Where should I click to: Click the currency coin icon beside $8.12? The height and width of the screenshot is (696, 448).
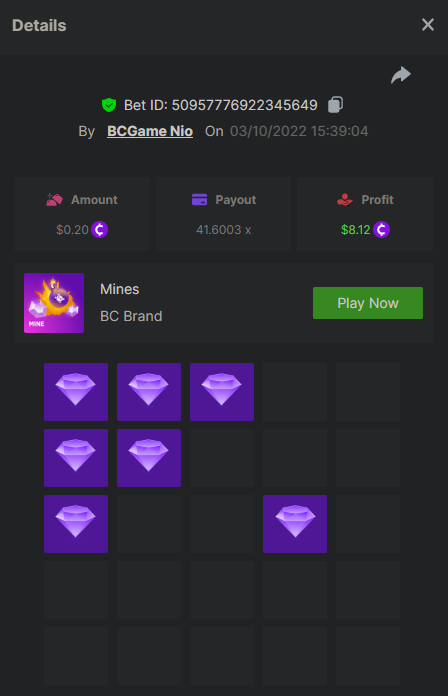click(381, 229)
